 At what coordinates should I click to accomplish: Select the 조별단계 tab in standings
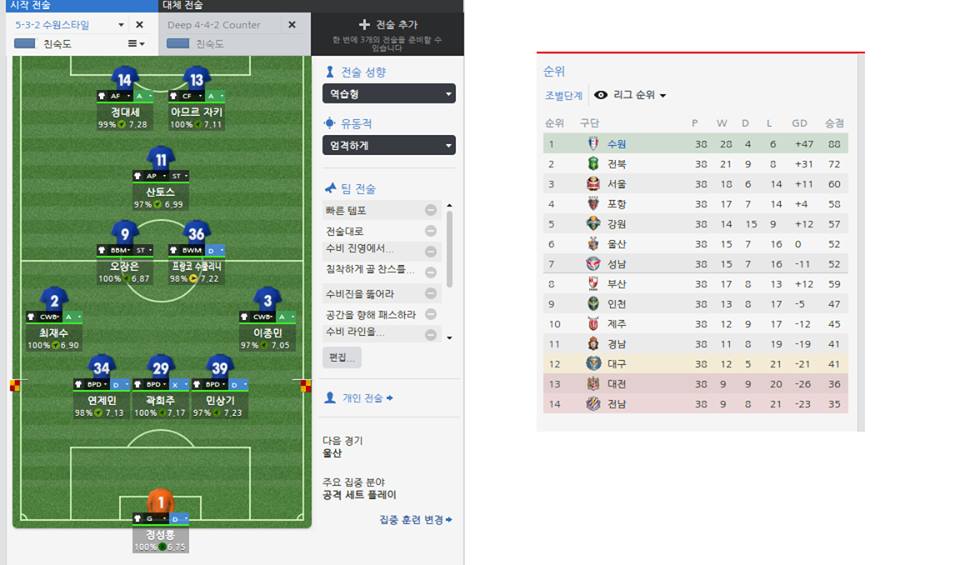[x=563, y=95]
